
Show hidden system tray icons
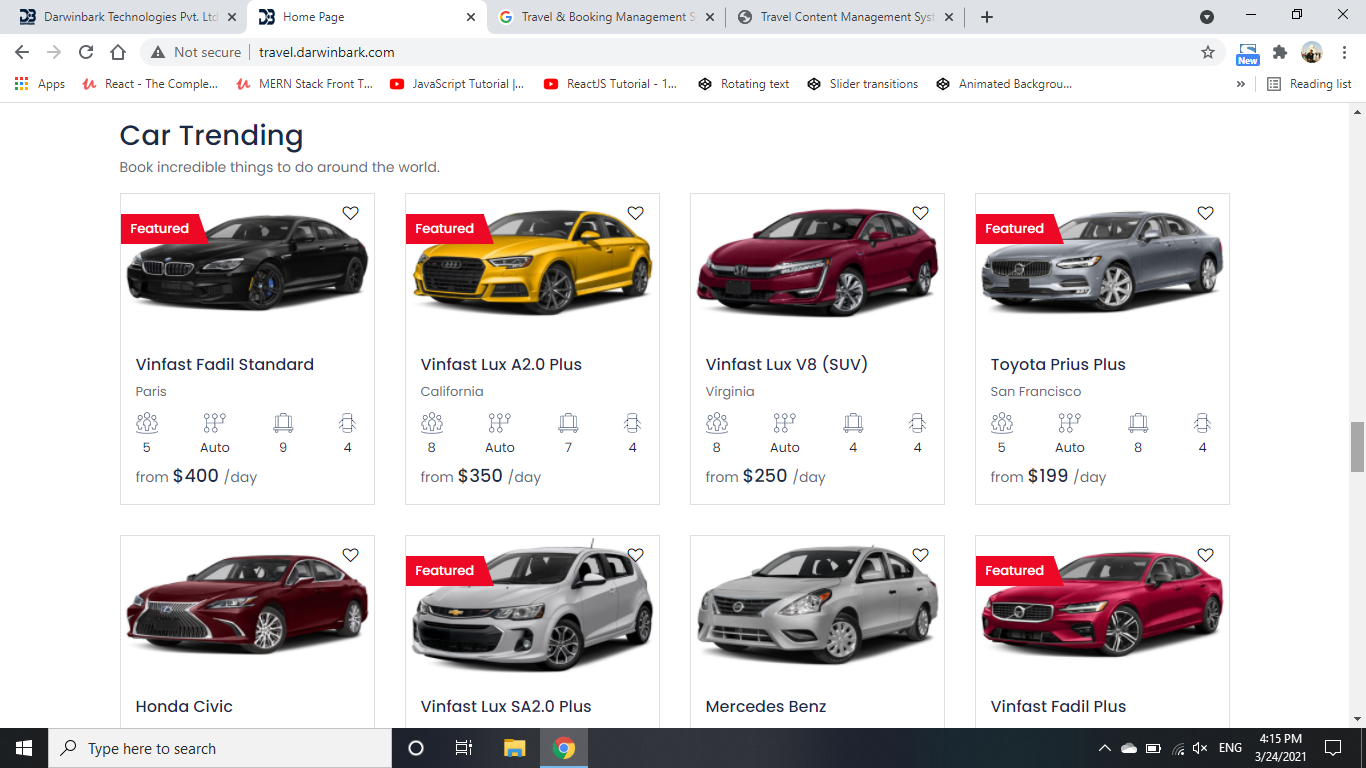pyautogui.click(x=1104, y=748)
